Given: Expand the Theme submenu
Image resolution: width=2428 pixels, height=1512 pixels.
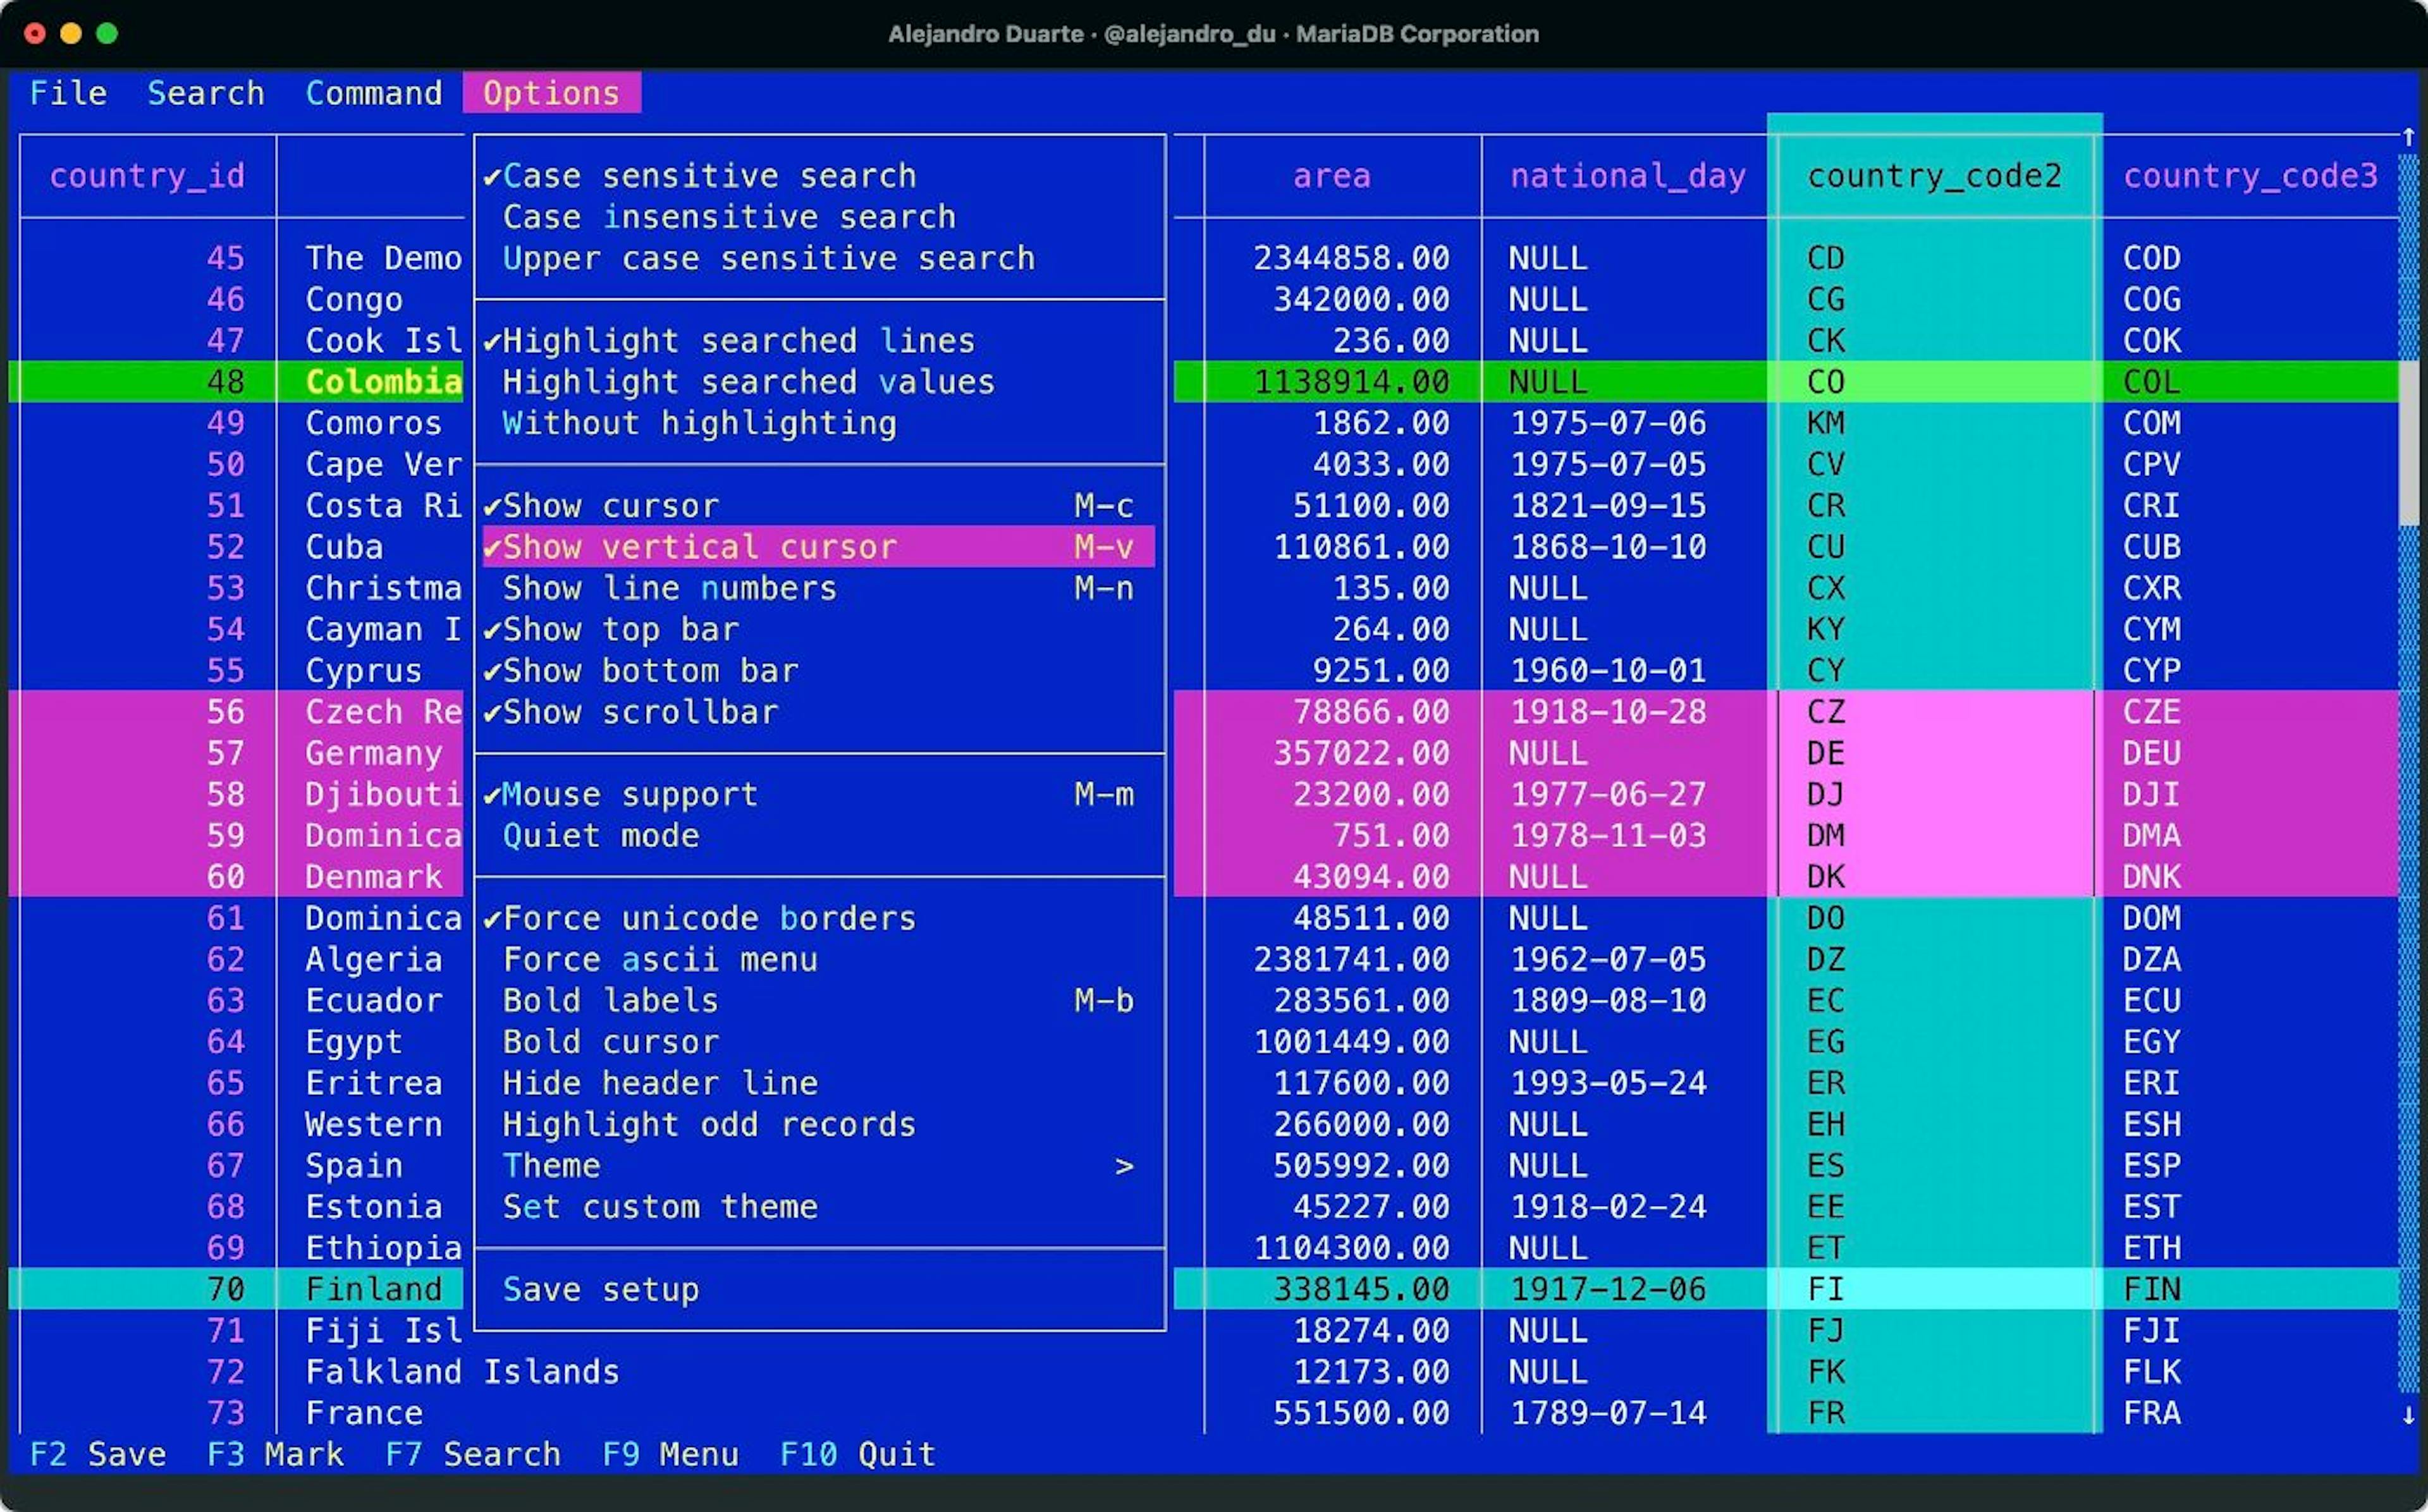Looking at the screenshot, I should click(551, 1165).
